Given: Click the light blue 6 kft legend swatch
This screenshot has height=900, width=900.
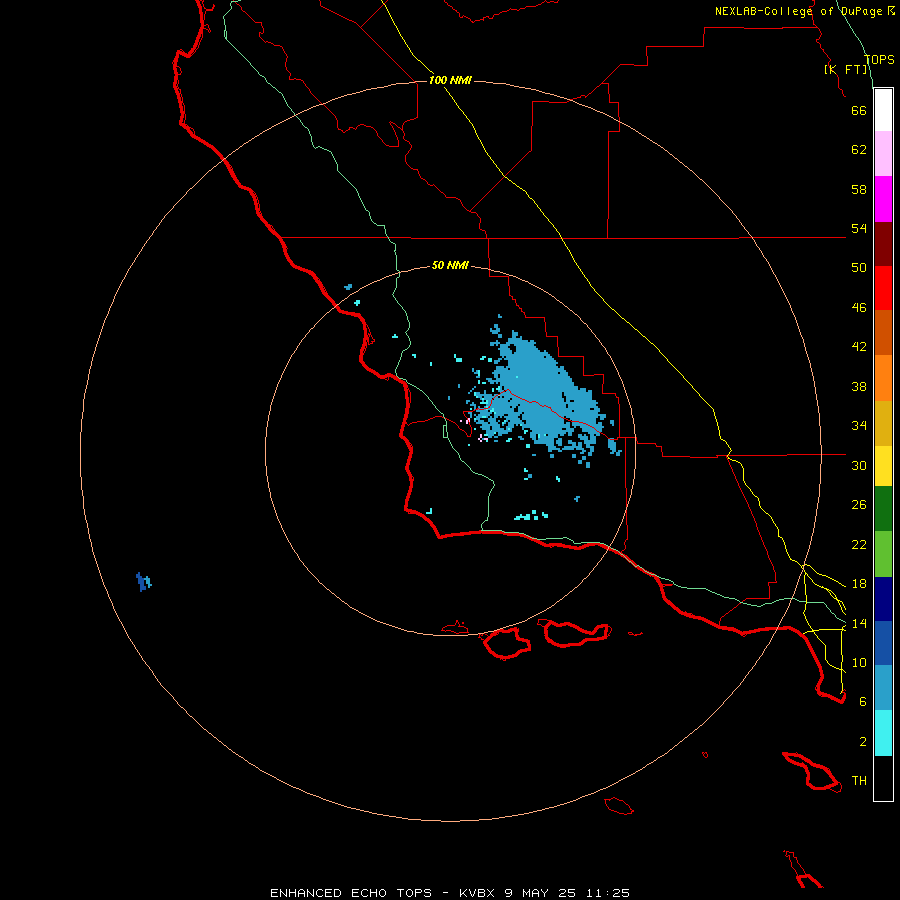Looking at the screenshot, I should tap(883, 687).
